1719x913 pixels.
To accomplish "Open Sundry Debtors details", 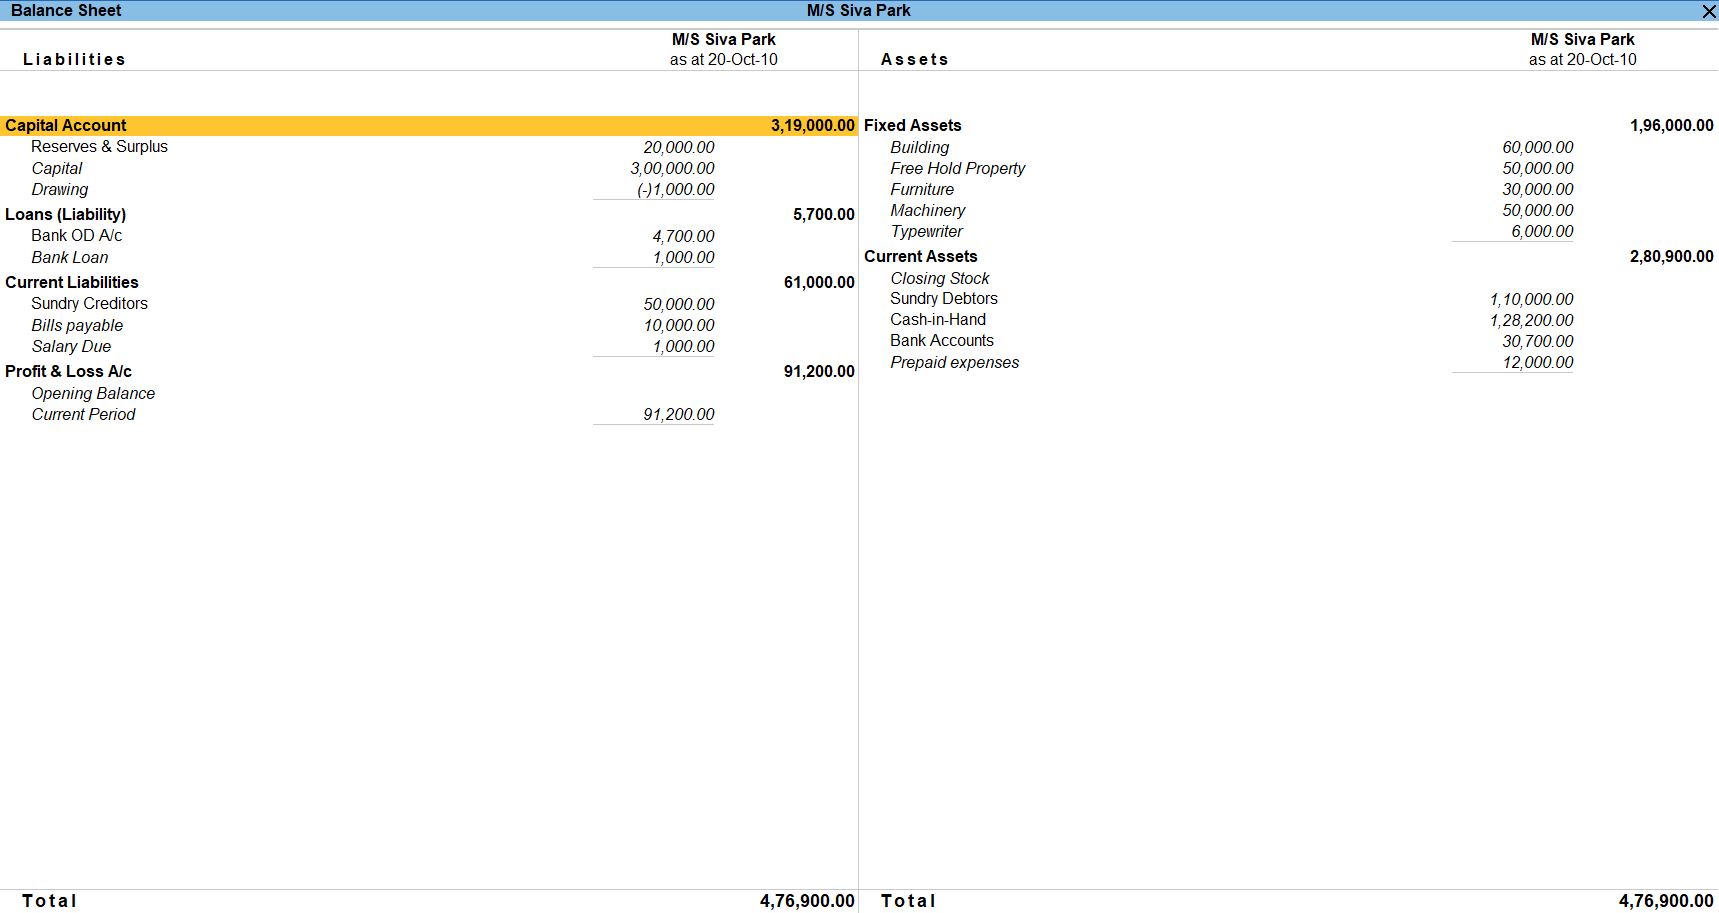I will click(943, 299).
